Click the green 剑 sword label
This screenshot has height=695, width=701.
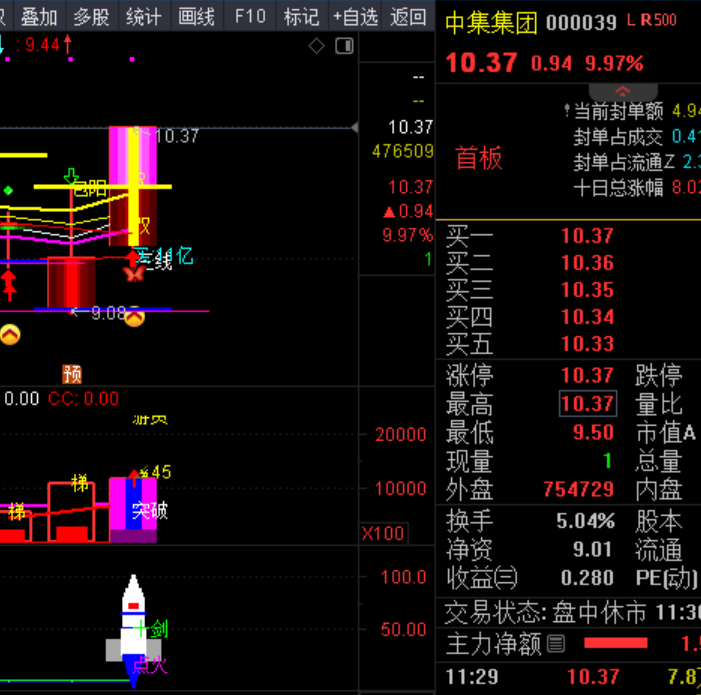tap(159, 628)
